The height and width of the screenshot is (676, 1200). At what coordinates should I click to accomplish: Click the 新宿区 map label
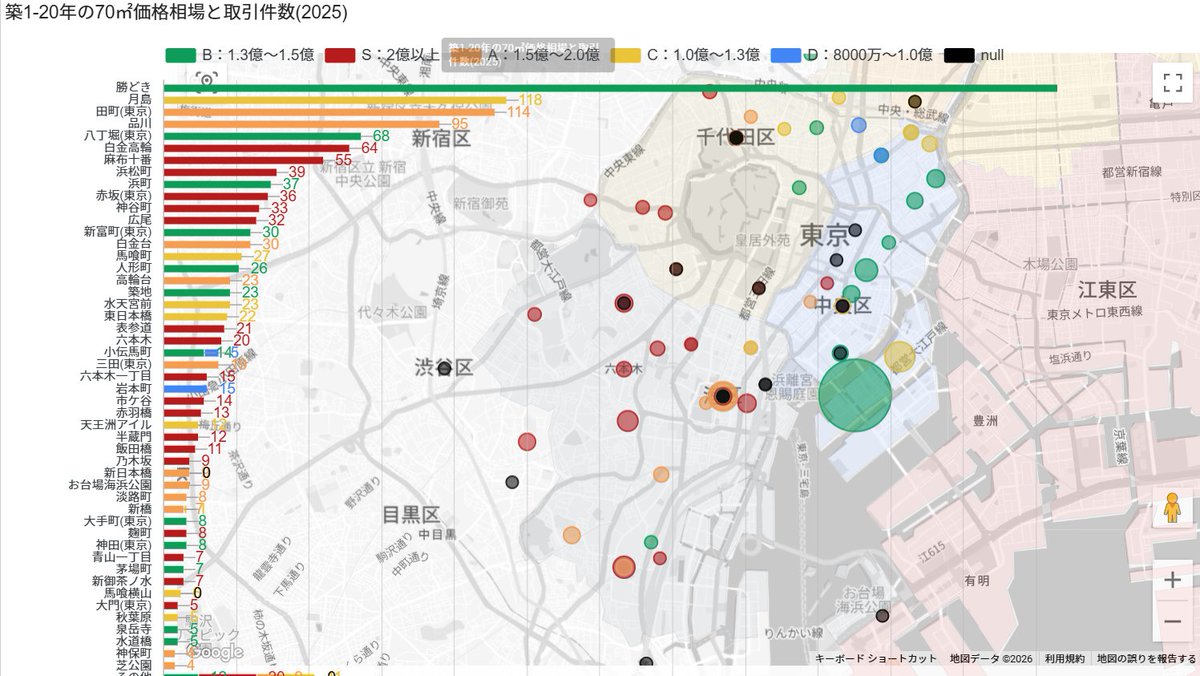[440, 138]
